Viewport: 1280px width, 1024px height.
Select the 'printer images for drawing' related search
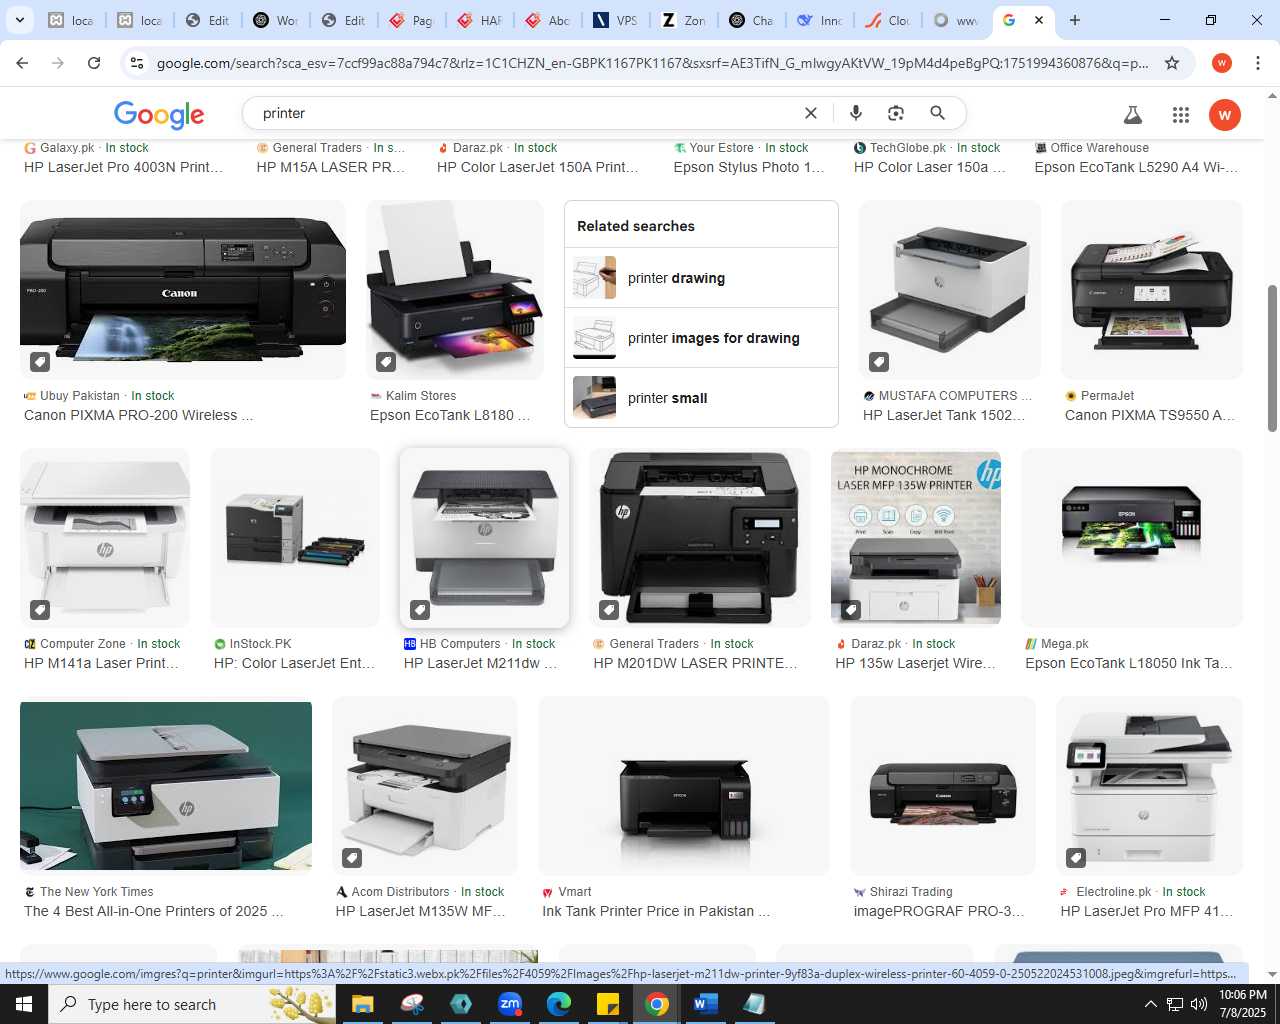point(701,338)
